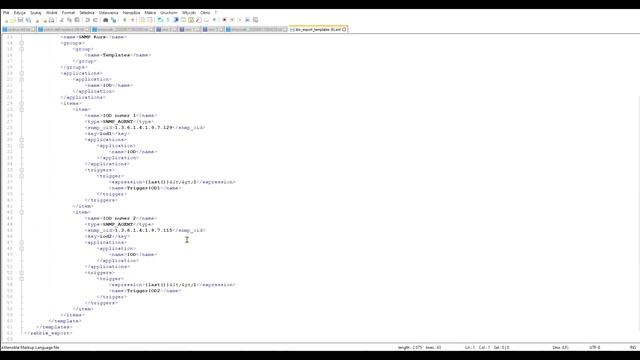Start macro recording with the record icon
640x360 pixels.
click(224, 20)
